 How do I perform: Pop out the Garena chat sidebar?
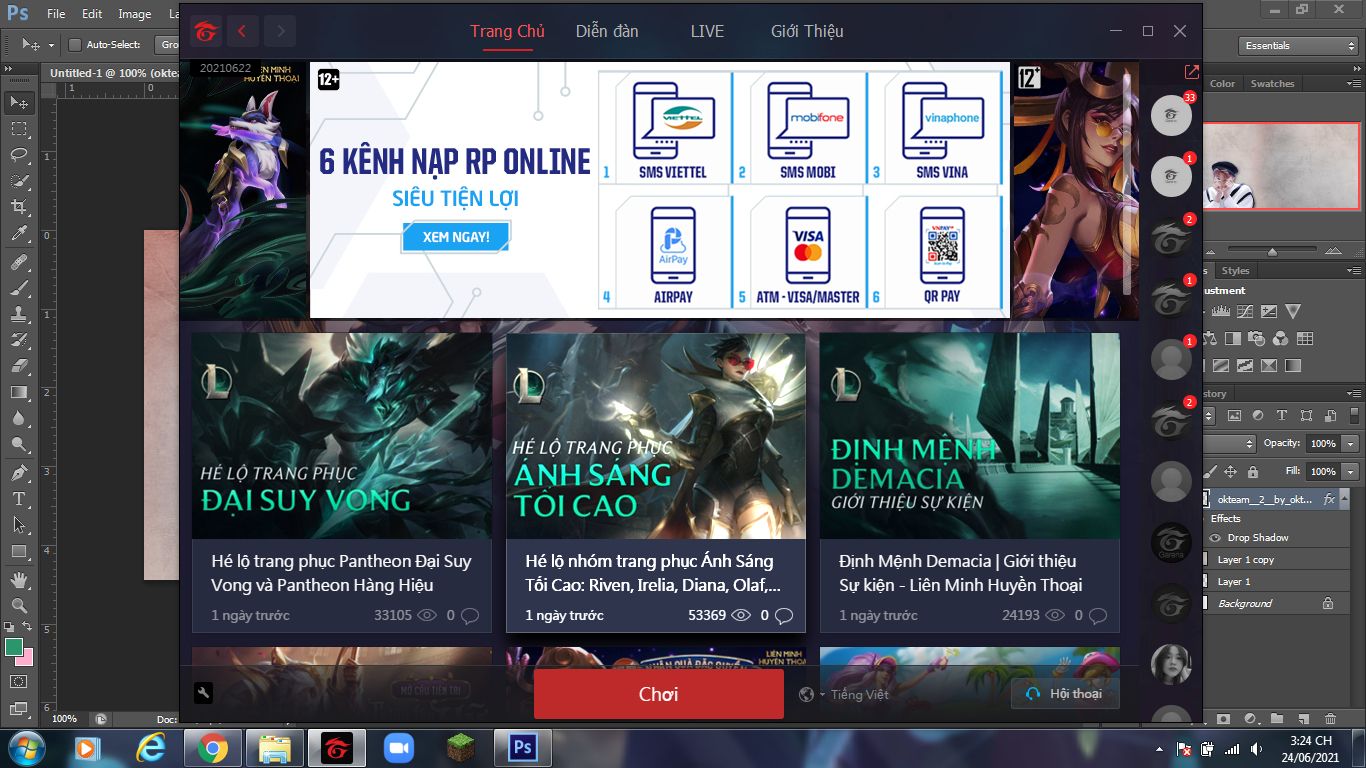pyautogui.click(x=1191, y=72)
